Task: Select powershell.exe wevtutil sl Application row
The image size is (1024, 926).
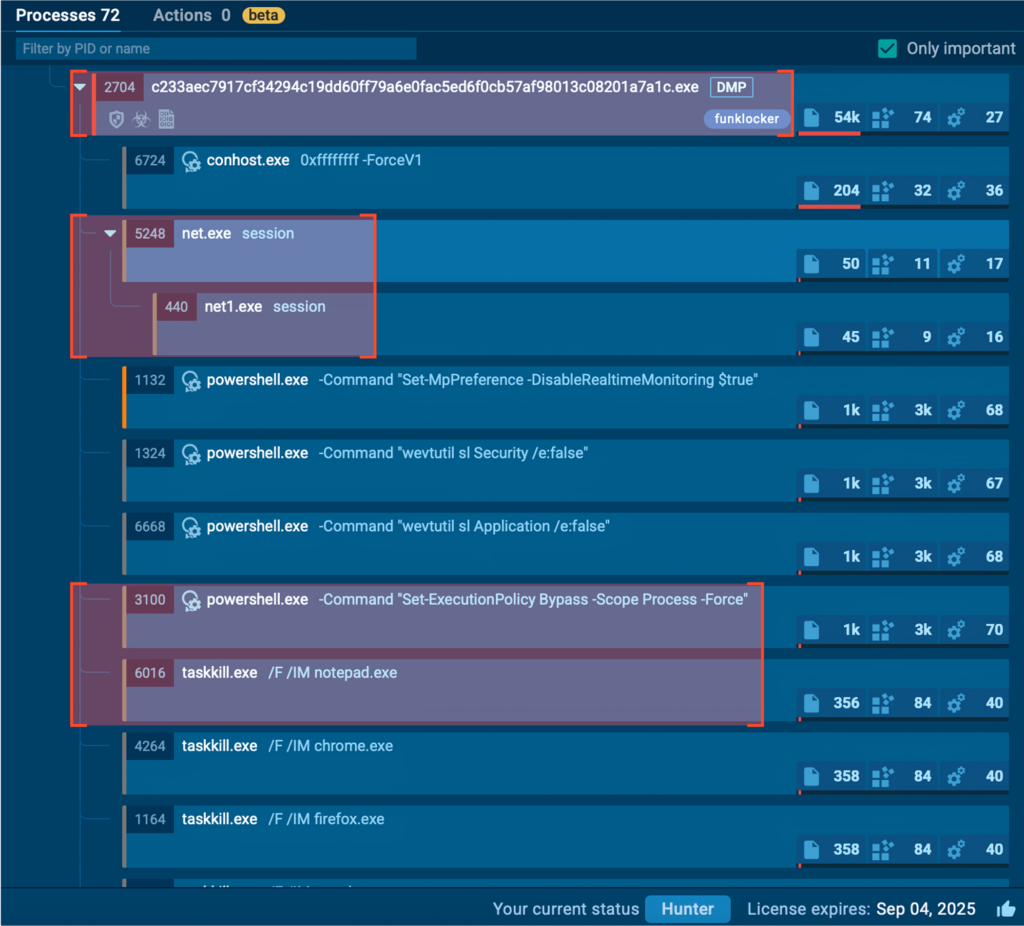Action: click(x=566, y=543)
